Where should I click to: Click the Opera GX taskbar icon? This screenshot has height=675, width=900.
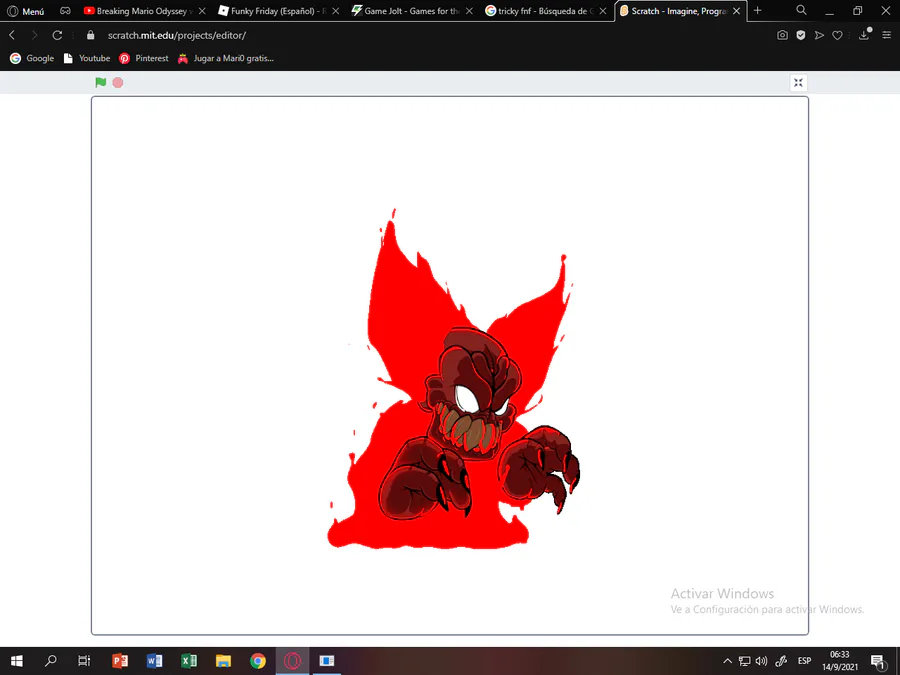[292, 661]
